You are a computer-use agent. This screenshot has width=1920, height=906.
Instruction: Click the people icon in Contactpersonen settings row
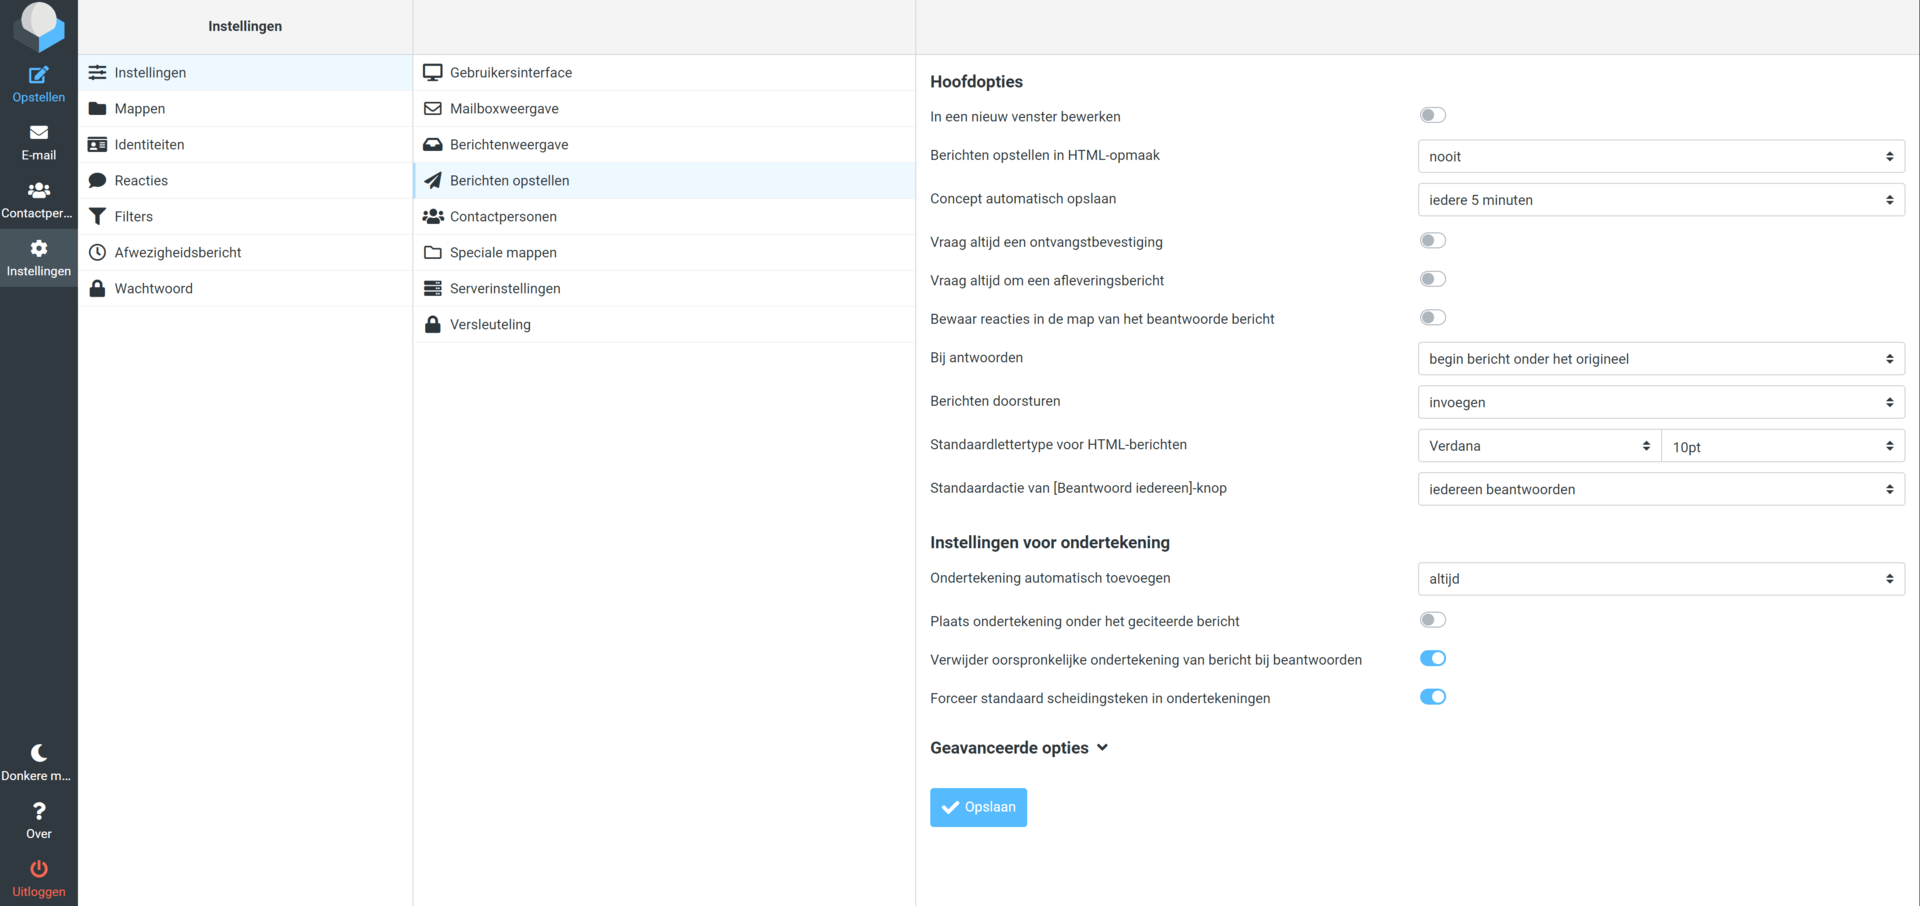(x=432, y=216)
